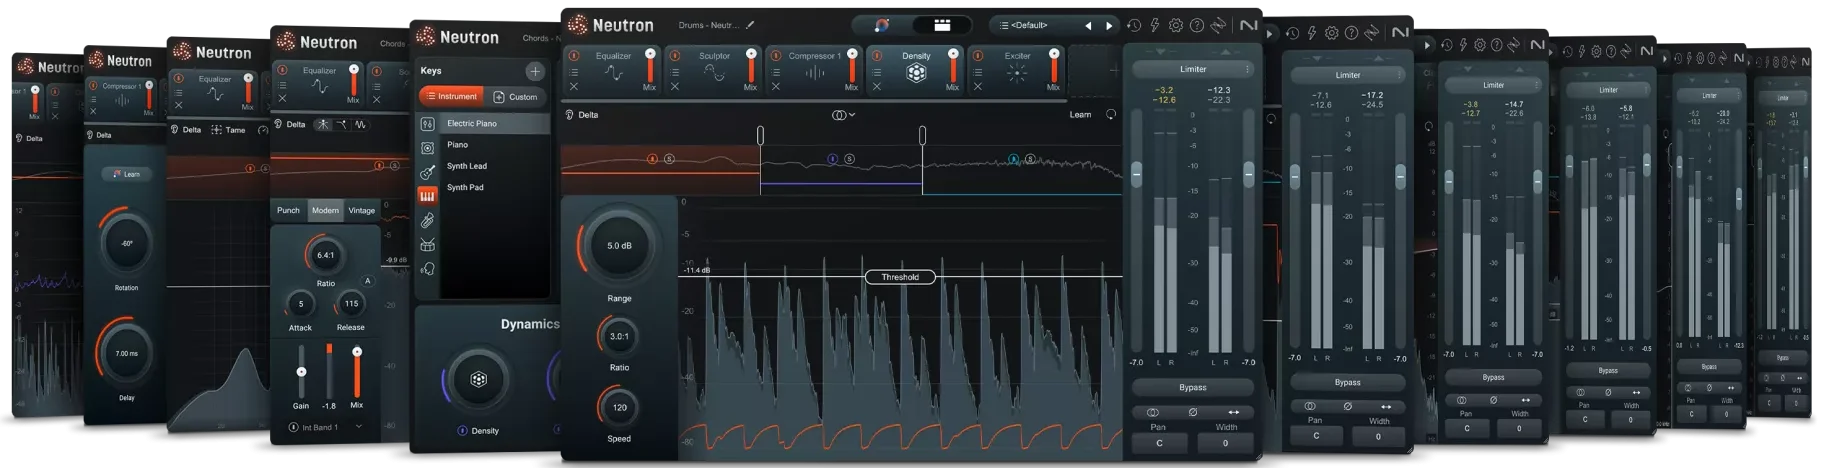Solo the low orange band
1823x468 pixels.
669,159
